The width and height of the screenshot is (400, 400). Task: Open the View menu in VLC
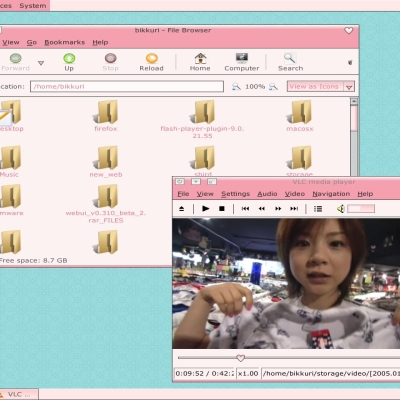point(205,194)
